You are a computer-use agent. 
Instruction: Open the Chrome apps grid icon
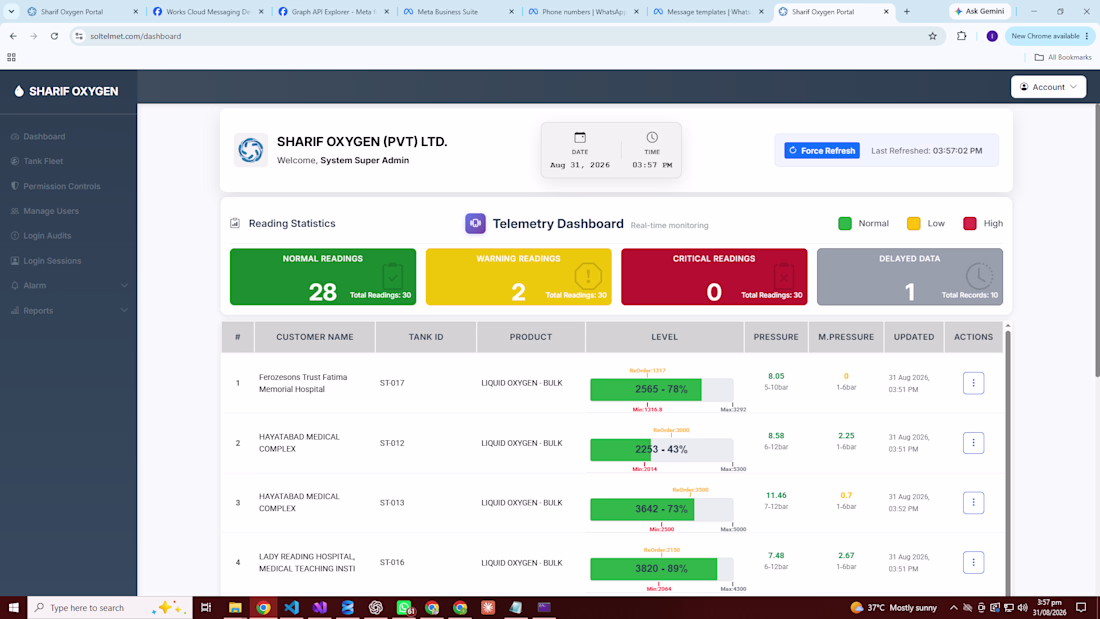pyautogui.click(x=11, y=58)
